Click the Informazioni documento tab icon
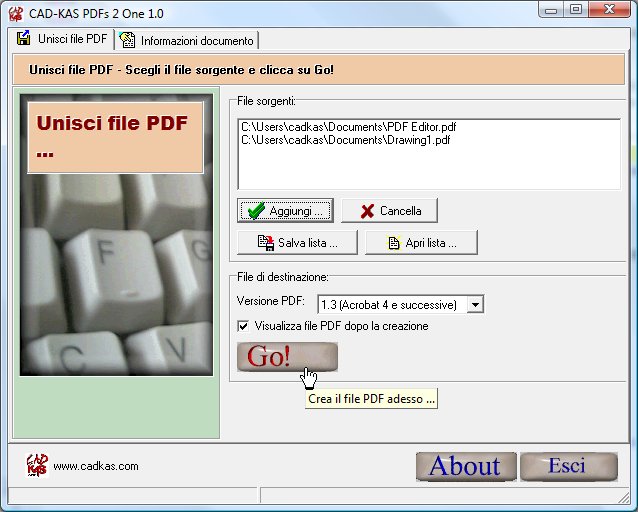Image resolution: width=638 pixels, height=512 pixels. point(128,41)
